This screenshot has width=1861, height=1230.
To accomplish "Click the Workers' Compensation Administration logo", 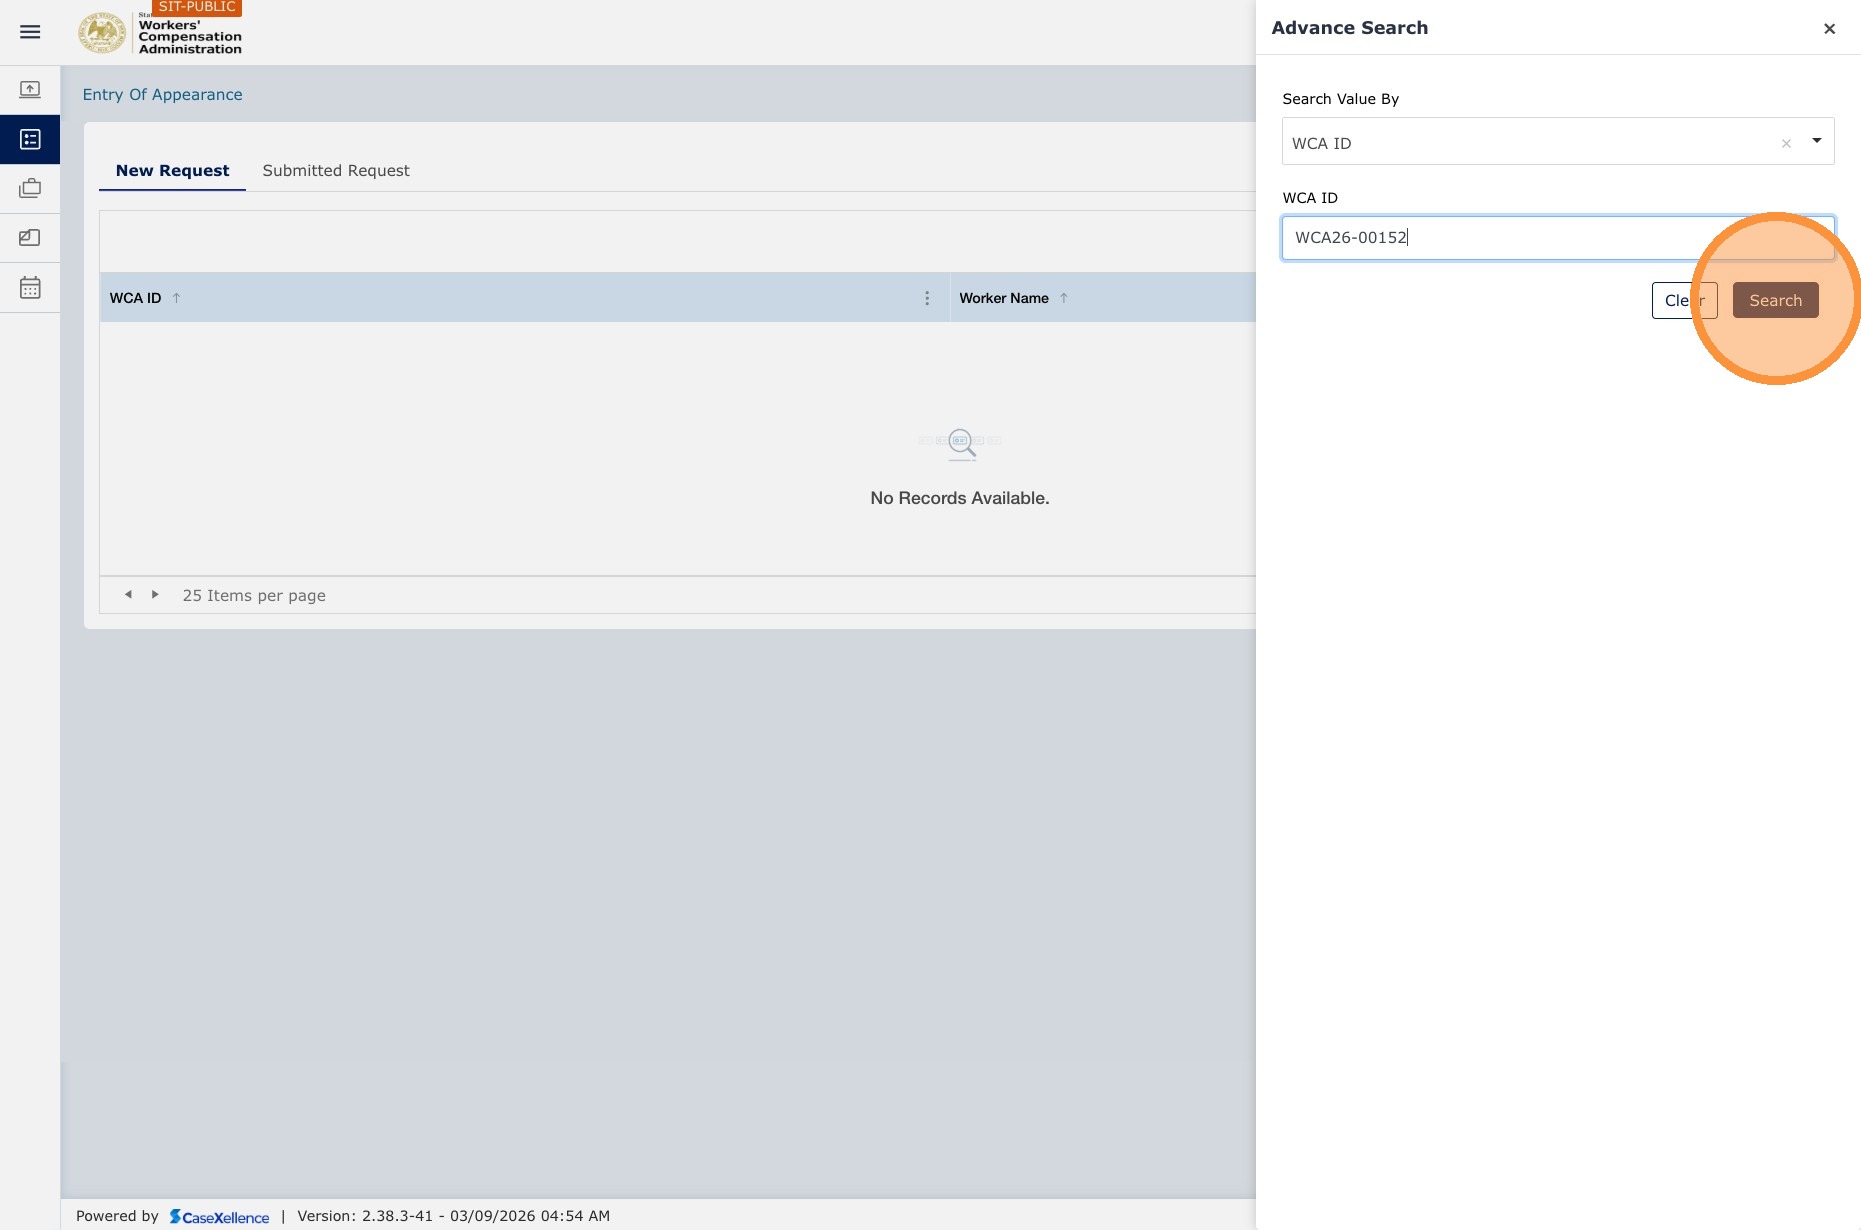I will point(160,33).
